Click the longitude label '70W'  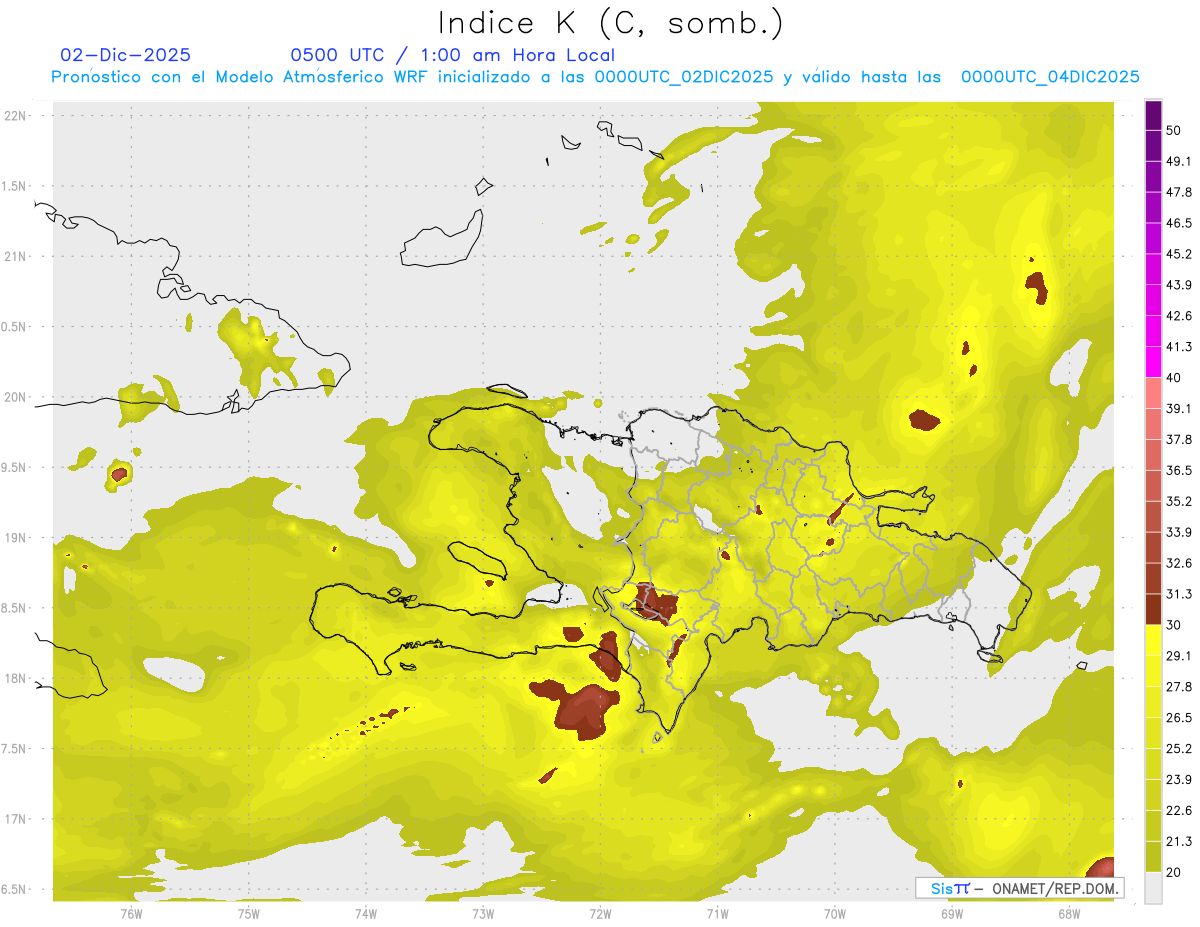point(835,913)
